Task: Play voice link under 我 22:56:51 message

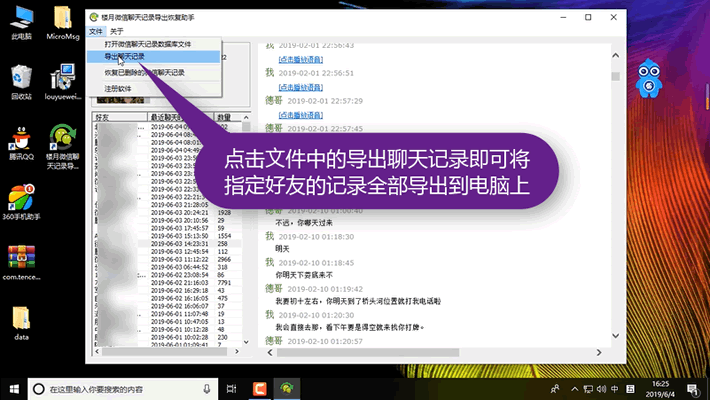Action: [301, 87]
